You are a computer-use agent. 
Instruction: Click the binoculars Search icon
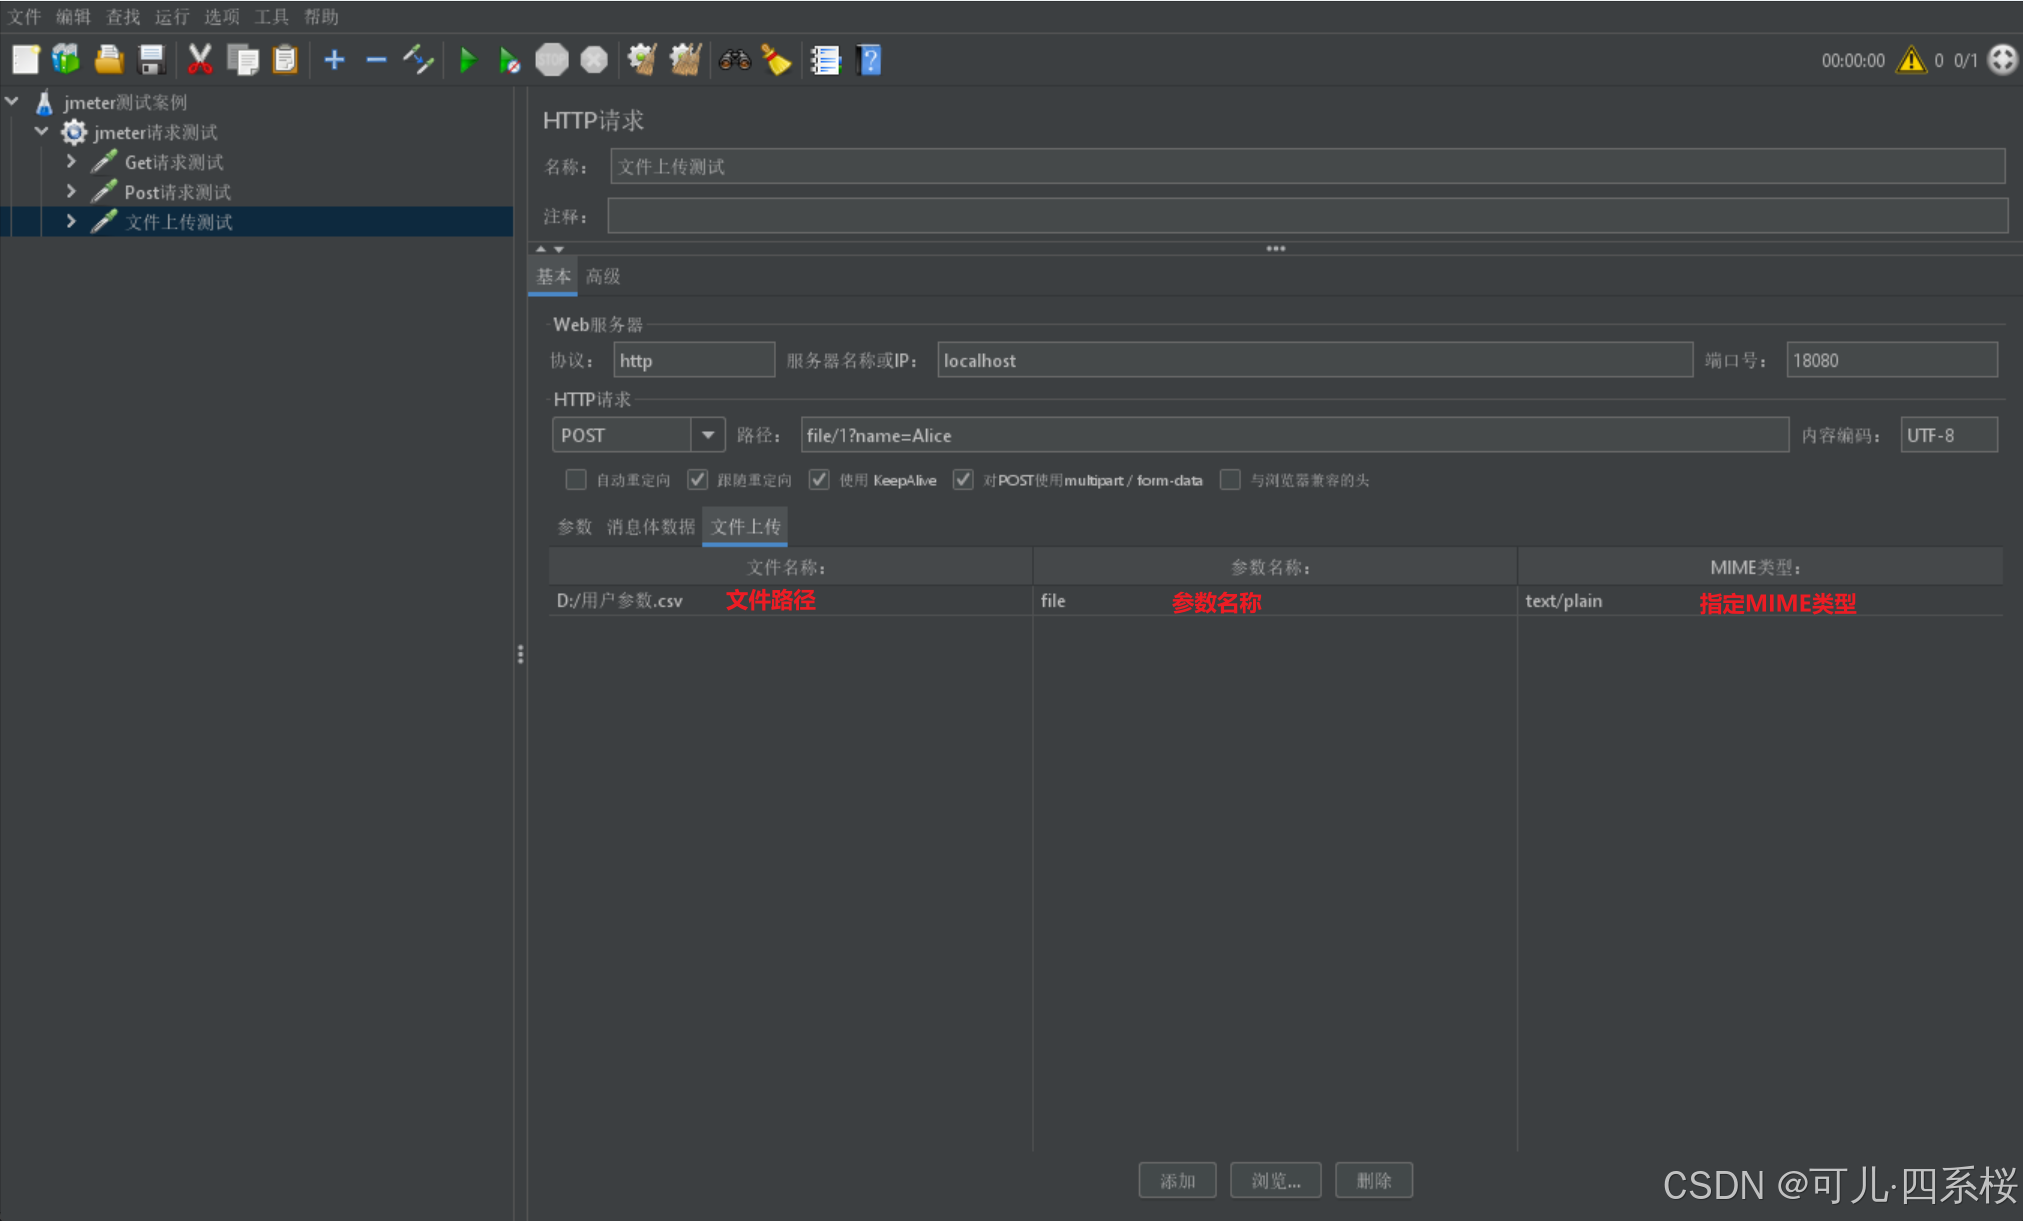(x=734, y=61)
